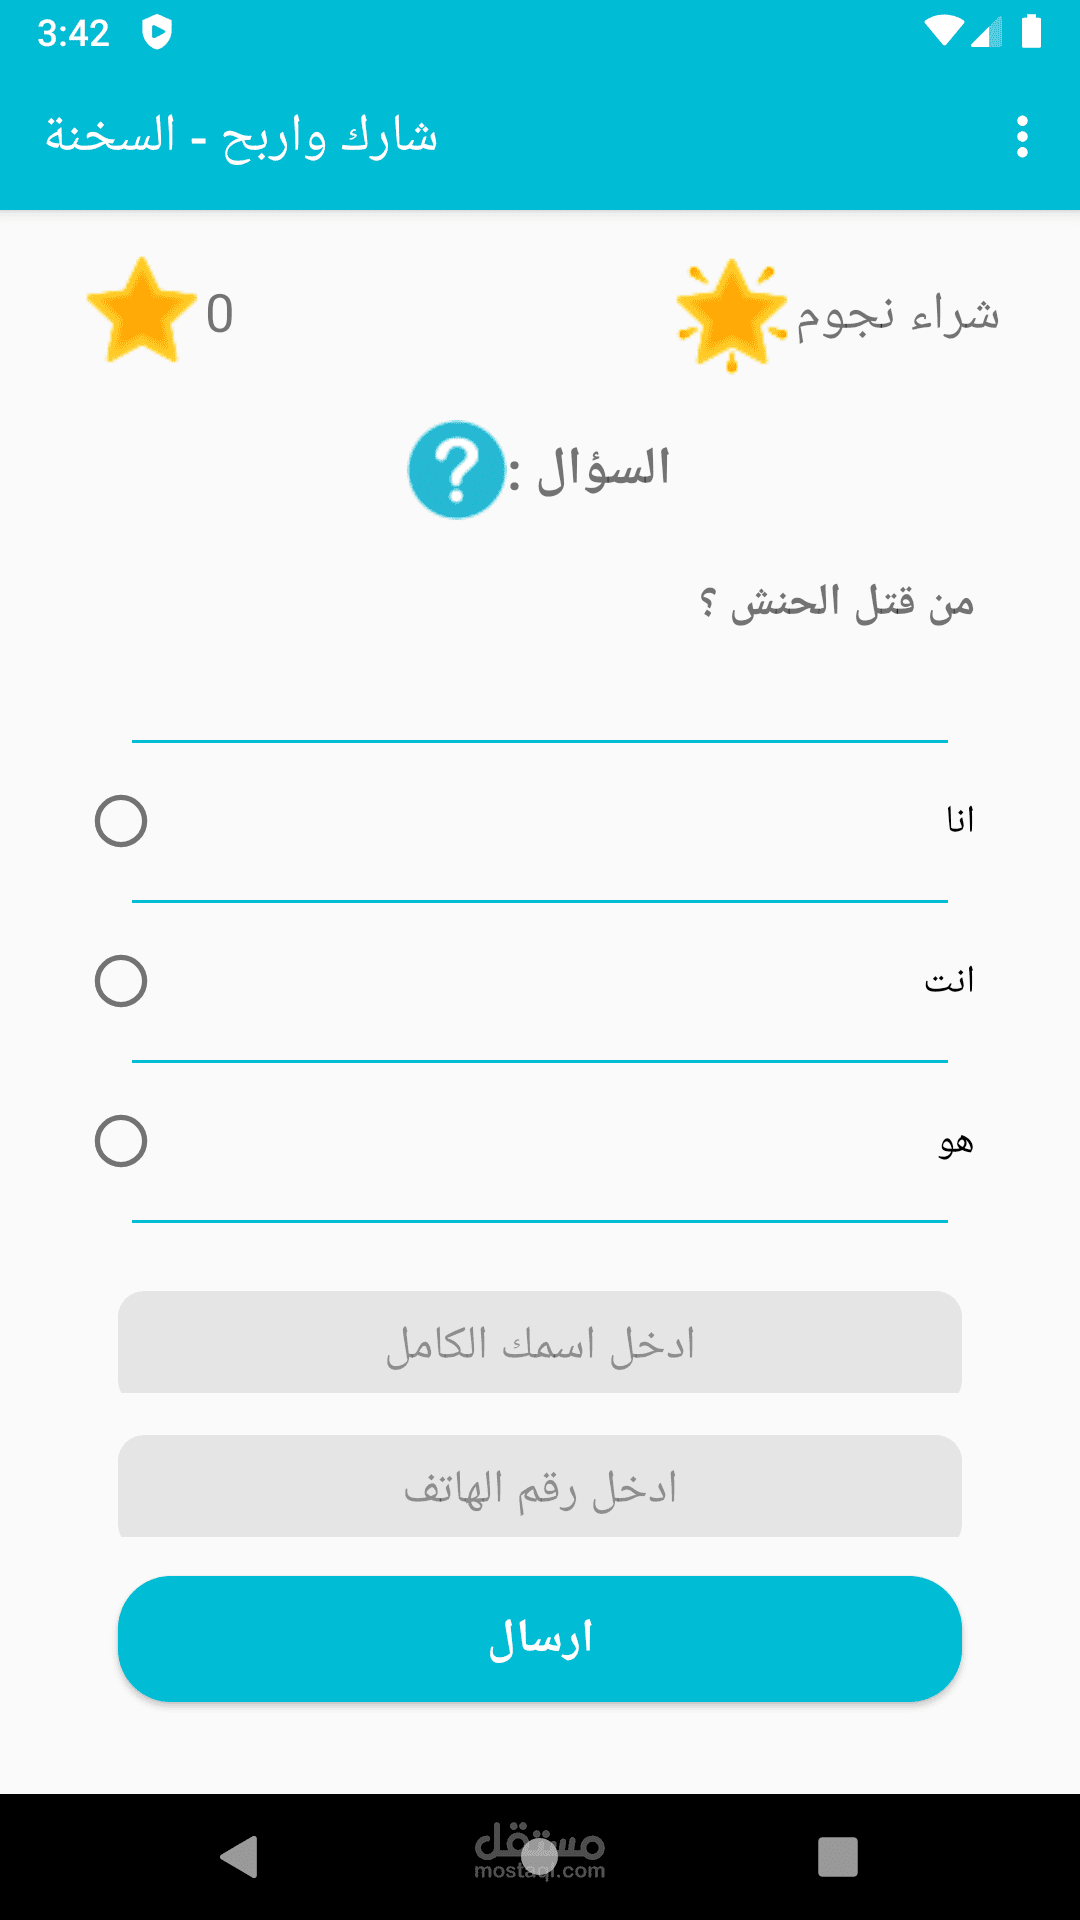Screen dimensions: 1080x1920
Task: Tap the sparkling buy-stars star icon
Action: [x=731, y=314]
